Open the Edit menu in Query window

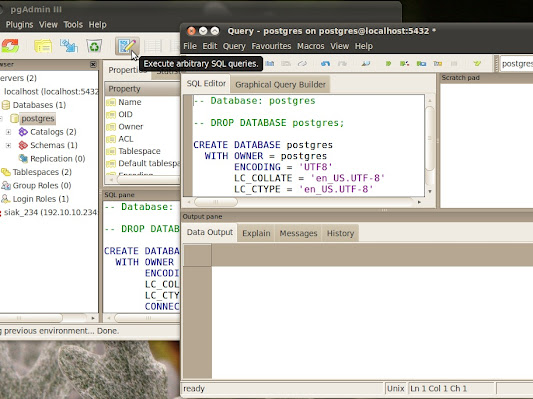click(210, 46)
